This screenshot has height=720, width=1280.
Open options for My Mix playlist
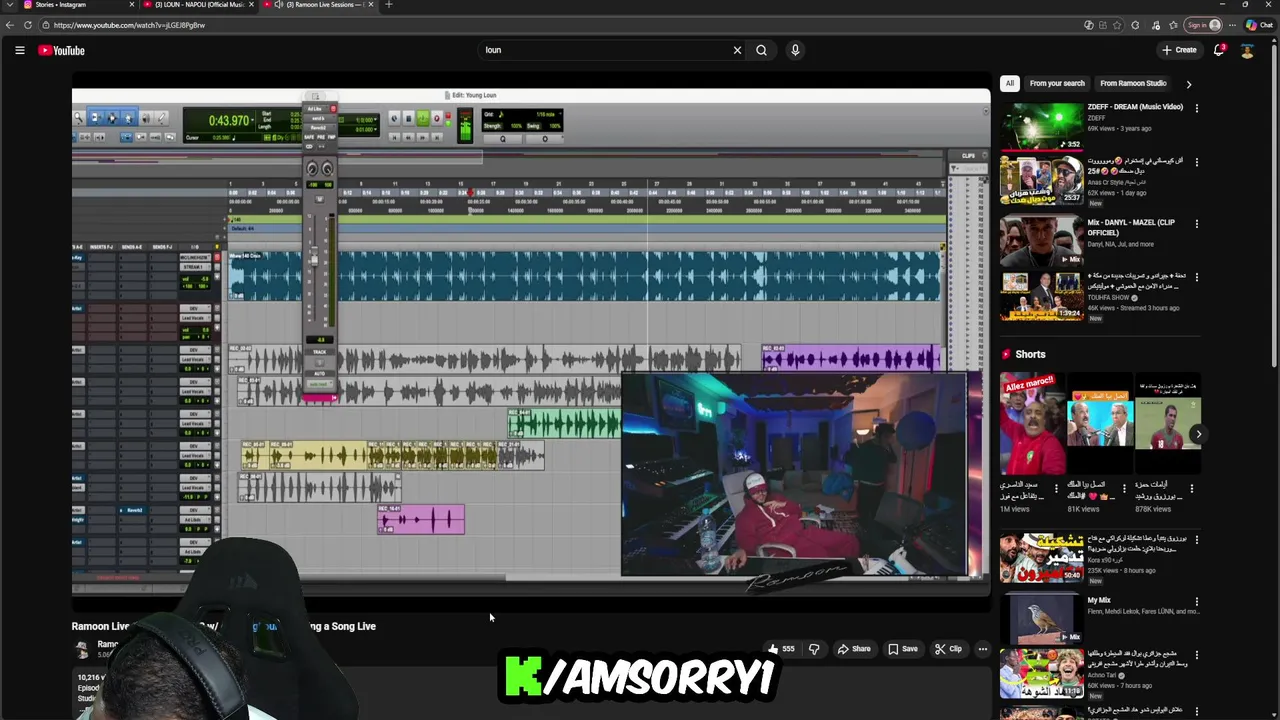click(1197, 602)
